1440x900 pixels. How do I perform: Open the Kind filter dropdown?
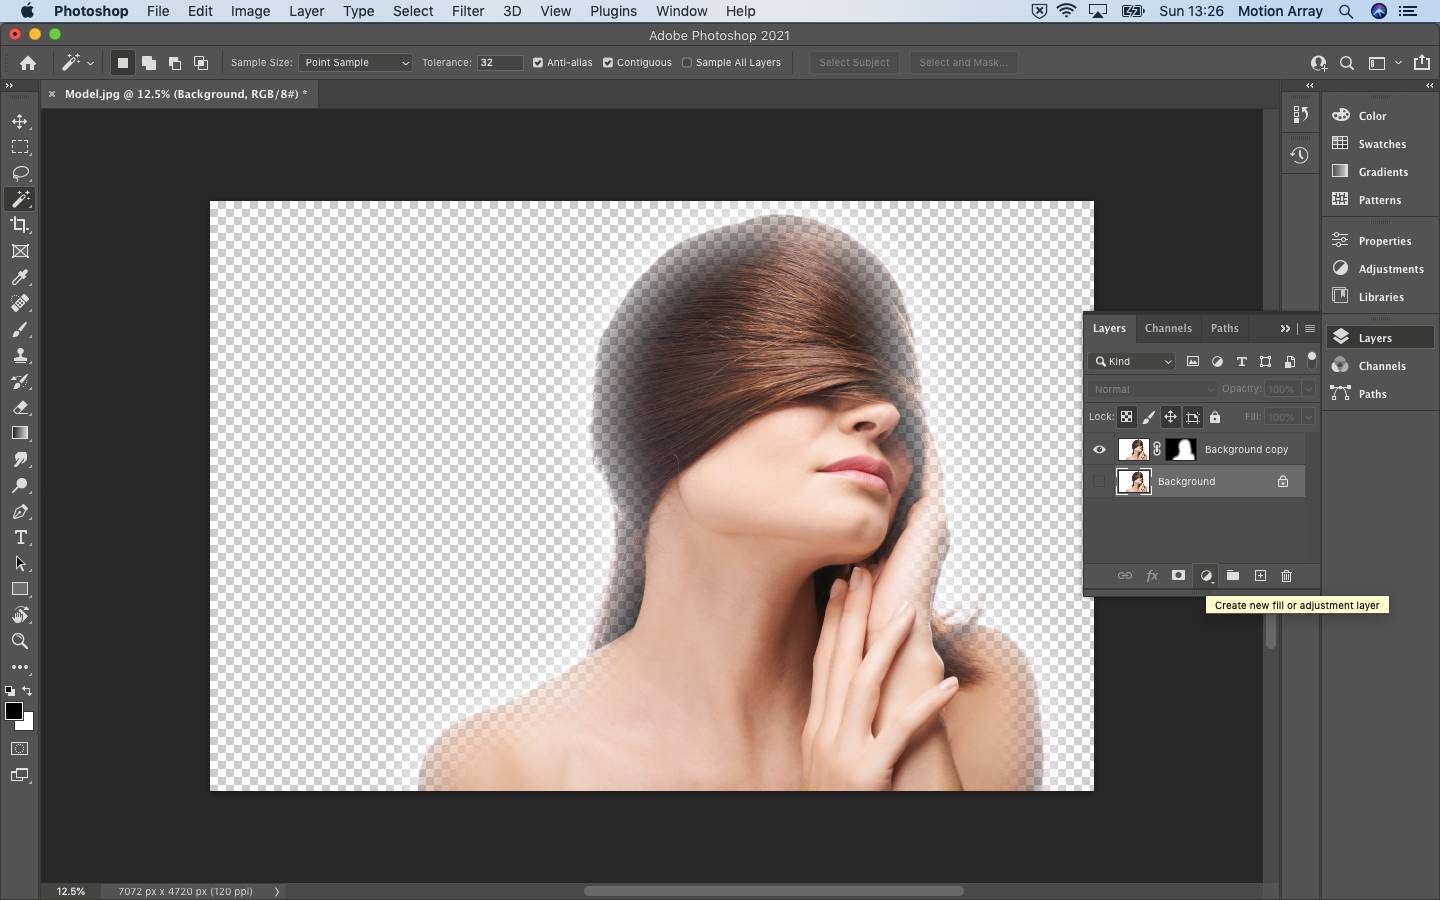1133,362
